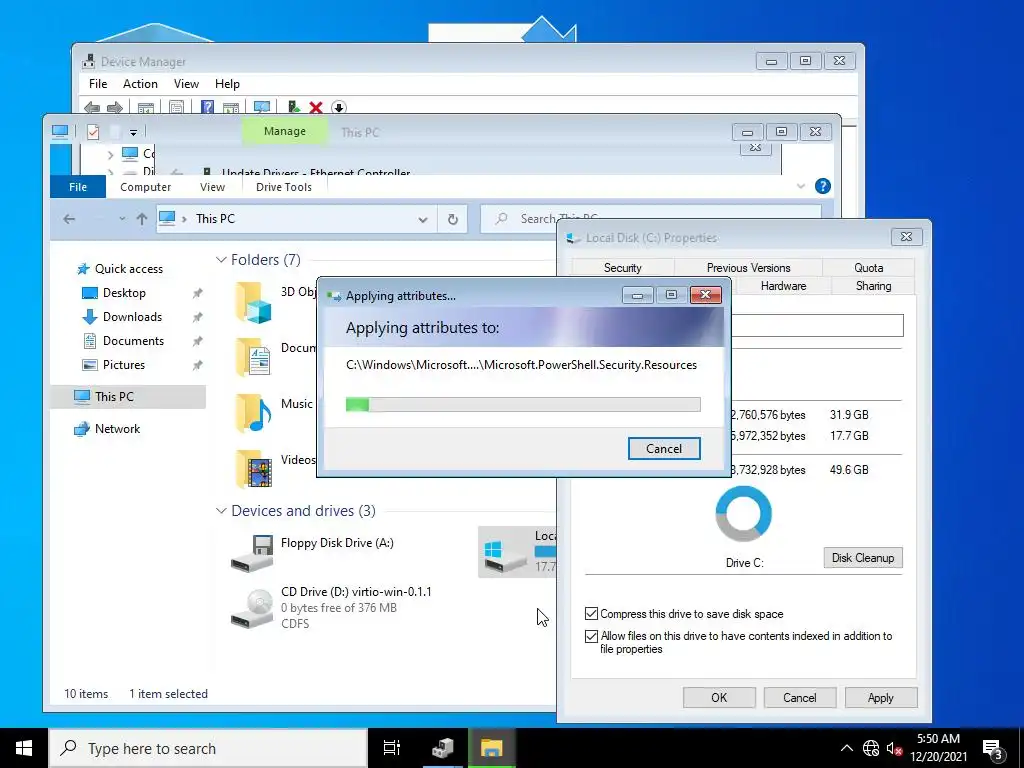Open Task View from the taskbar
Screen dimensions: 1024x768
coord(392,748)
